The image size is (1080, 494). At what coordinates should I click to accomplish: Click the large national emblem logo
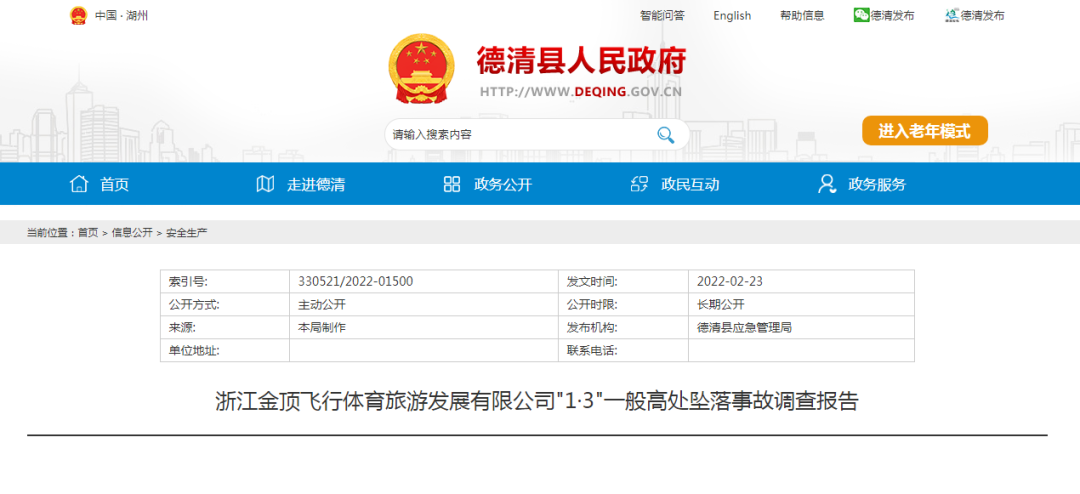[x=422, y=69]
